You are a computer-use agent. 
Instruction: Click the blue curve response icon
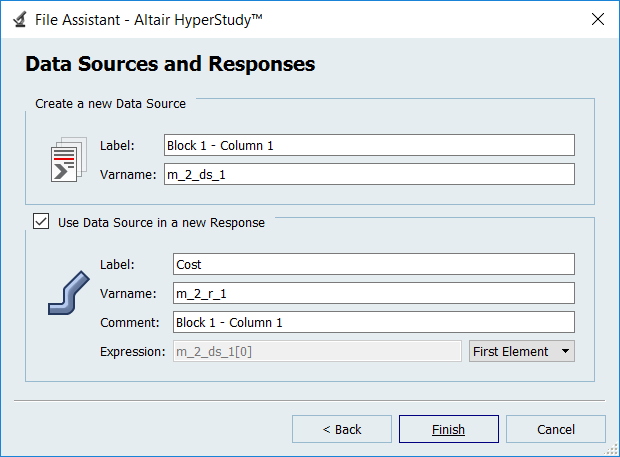[68, 295]
